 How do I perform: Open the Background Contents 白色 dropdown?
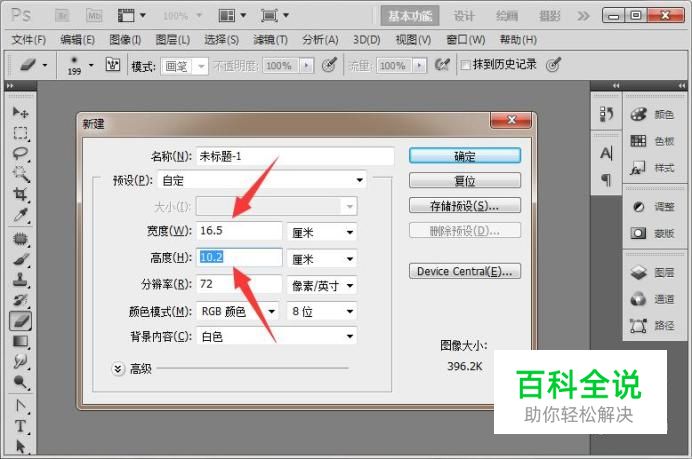tap(276, 337)
